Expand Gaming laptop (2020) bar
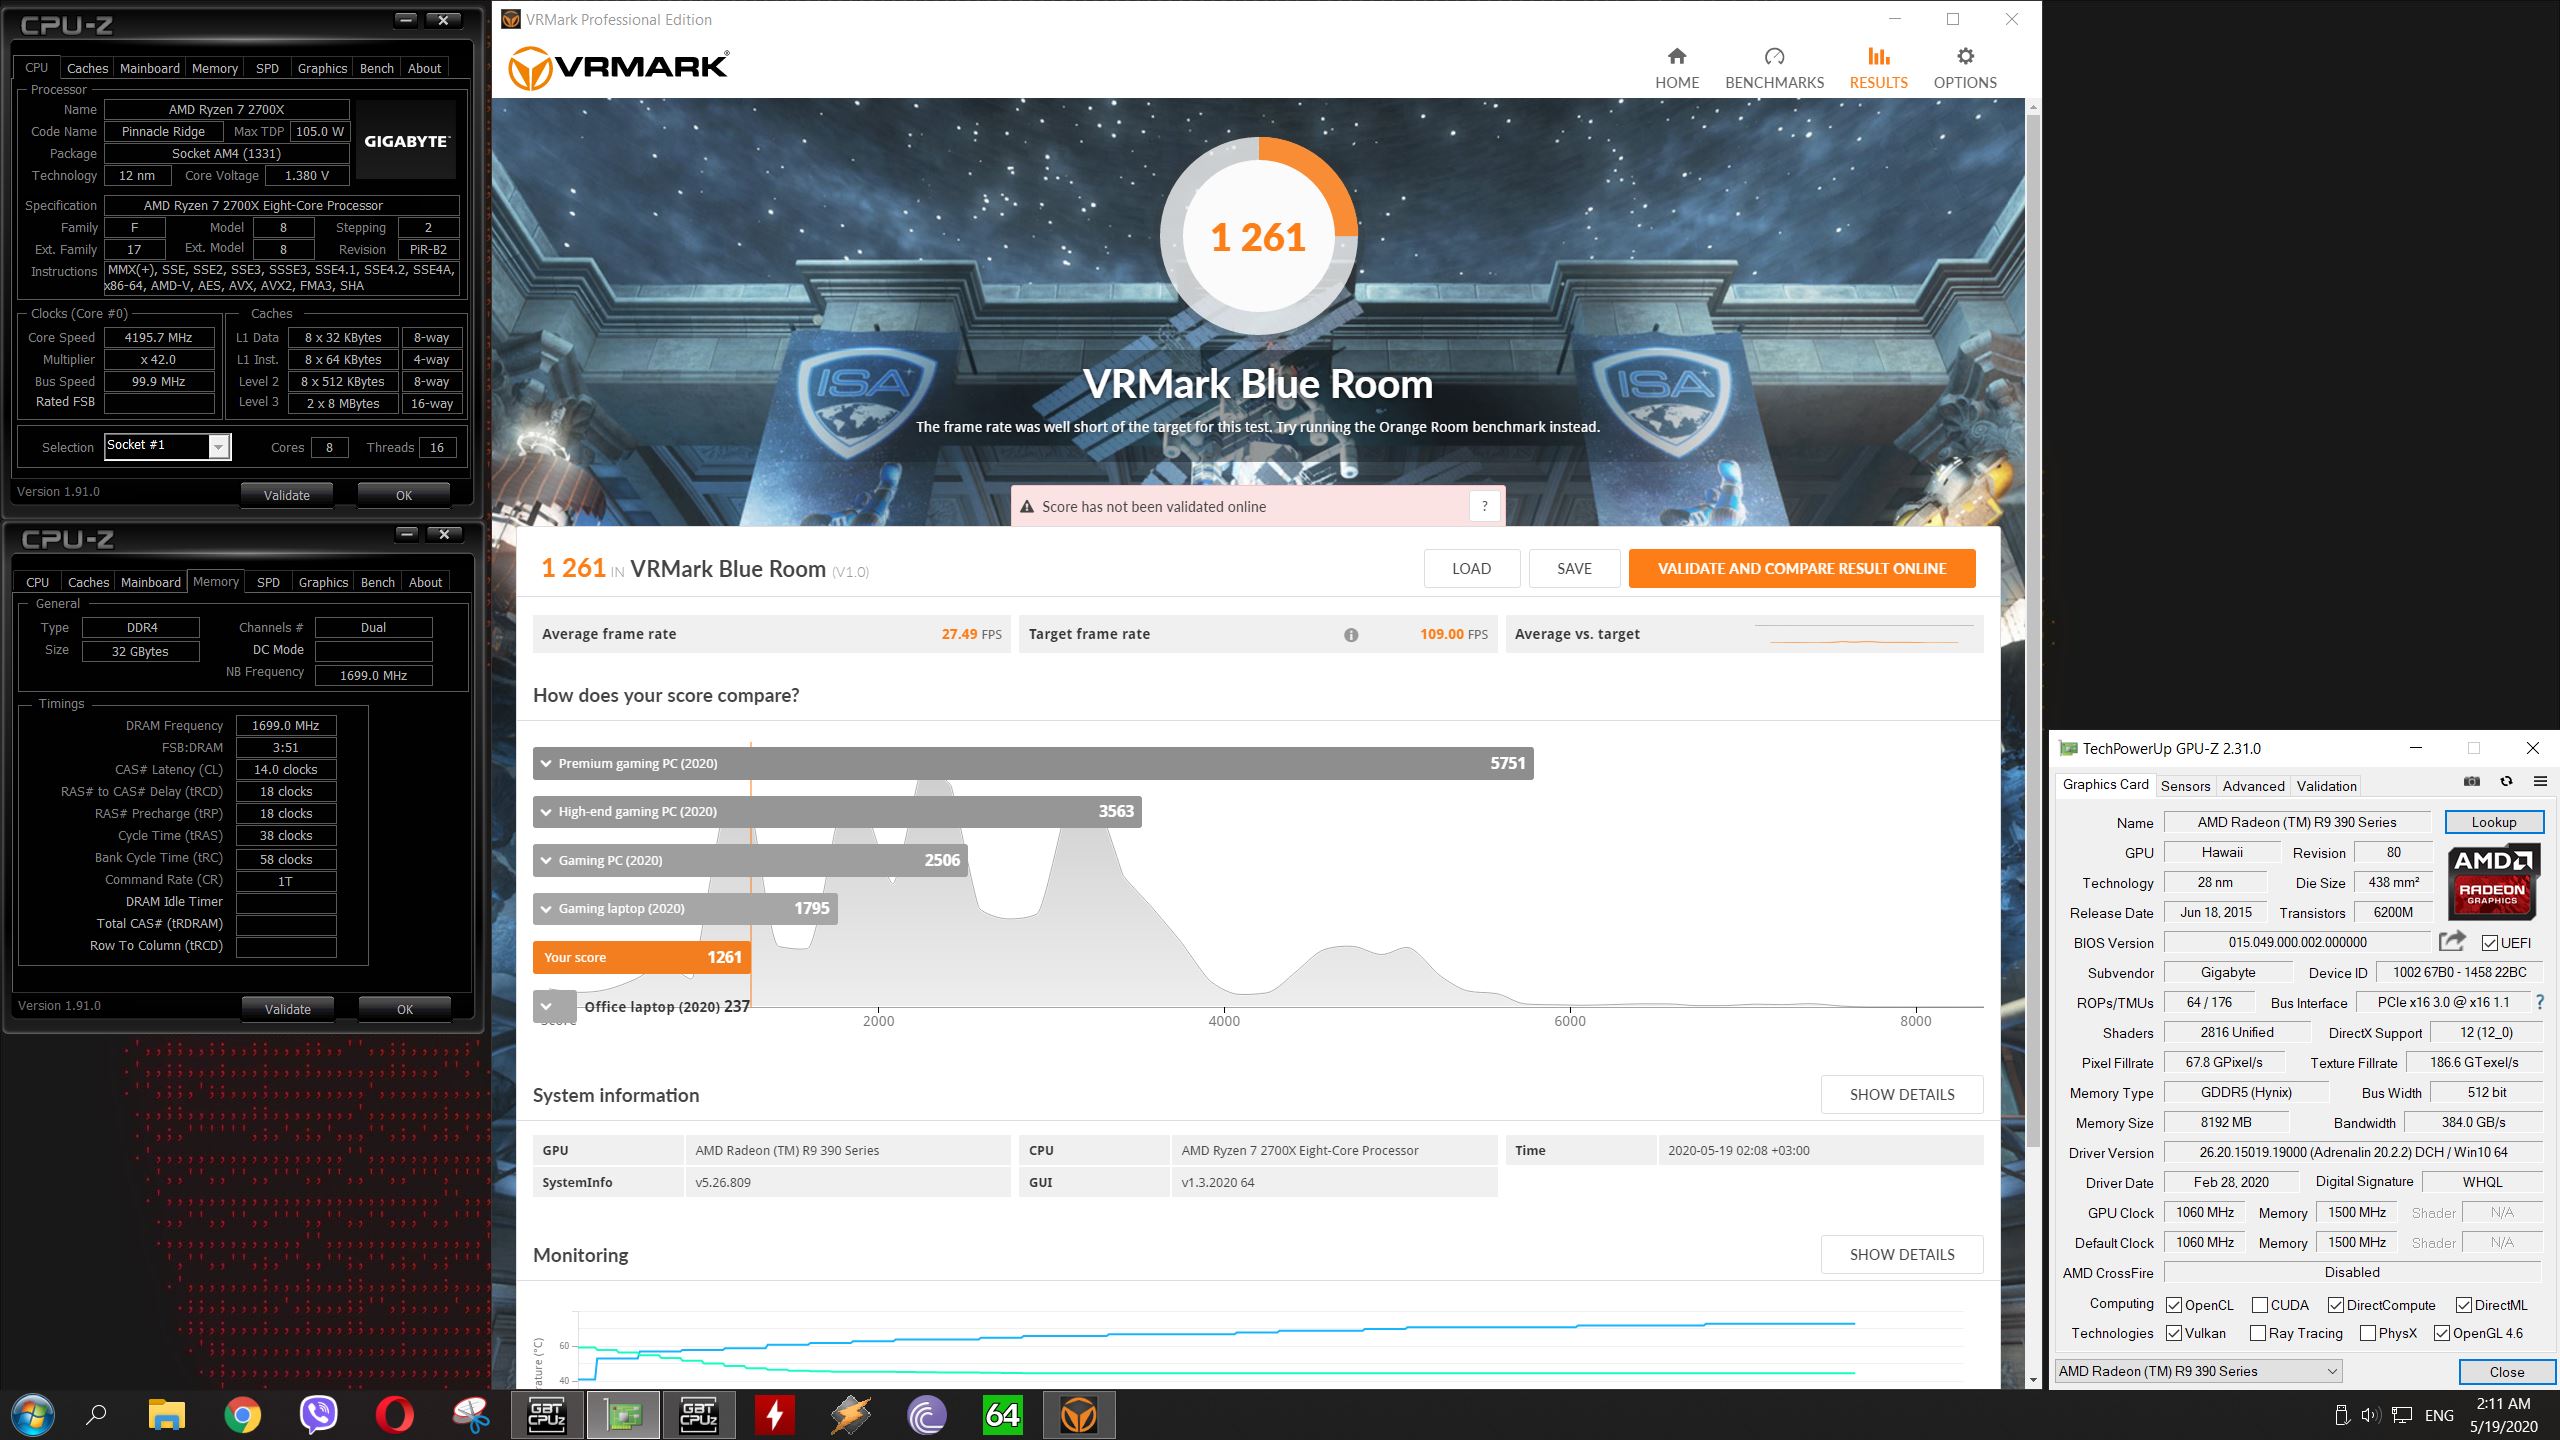The height and width of the screenshot is (1440, 2560). point(685,908)
